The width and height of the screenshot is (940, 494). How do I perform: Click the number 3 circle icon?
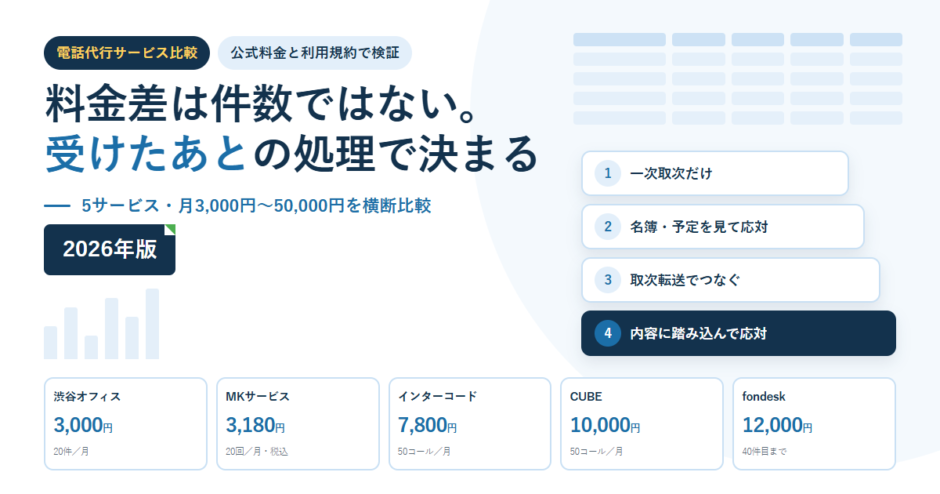tap(607, 280)
